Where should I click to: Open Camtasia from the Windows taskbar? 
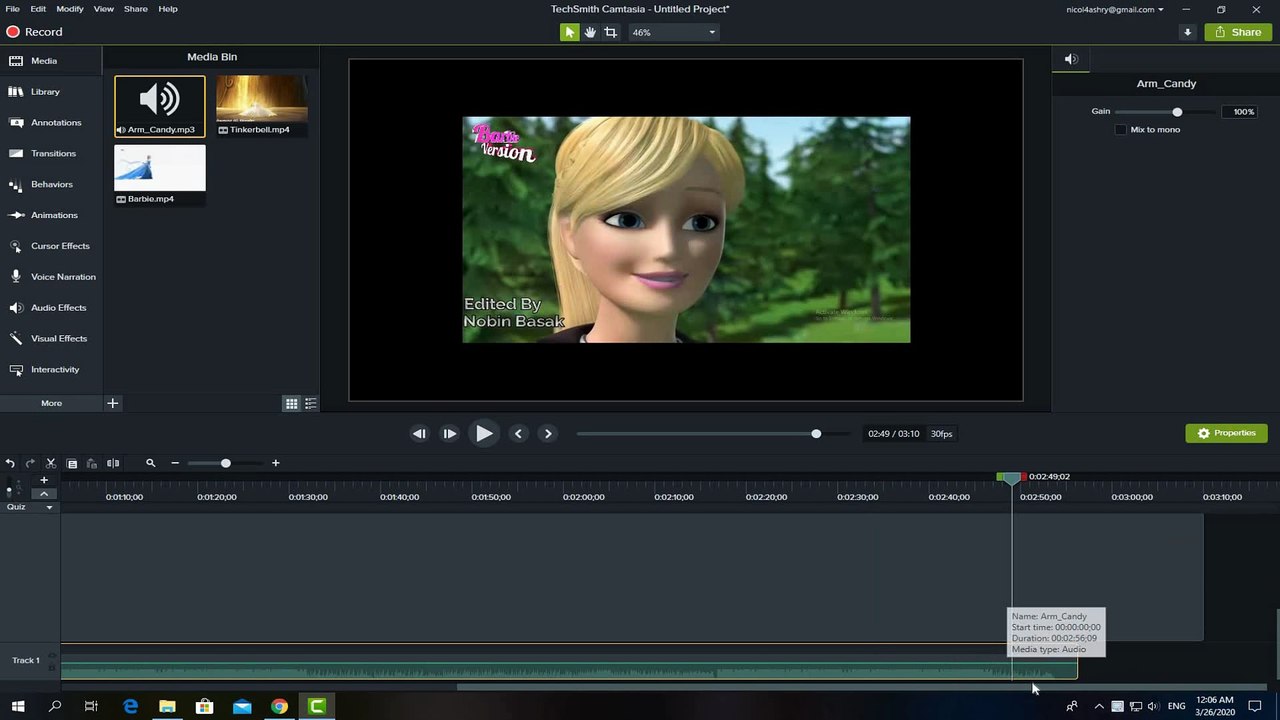click(317, 706)
